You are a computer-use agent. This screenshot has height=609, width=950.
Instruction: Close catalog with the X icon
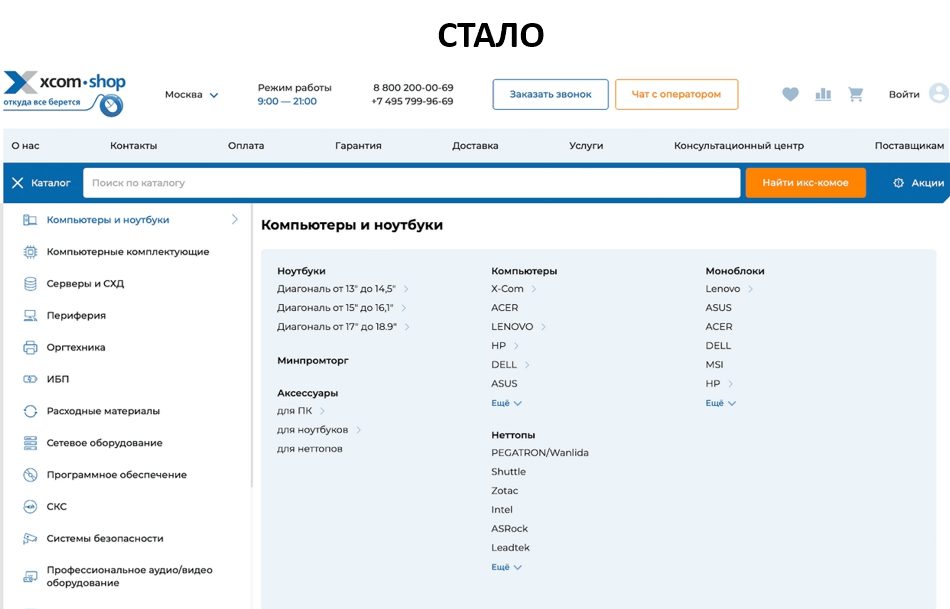coord(18,183)
